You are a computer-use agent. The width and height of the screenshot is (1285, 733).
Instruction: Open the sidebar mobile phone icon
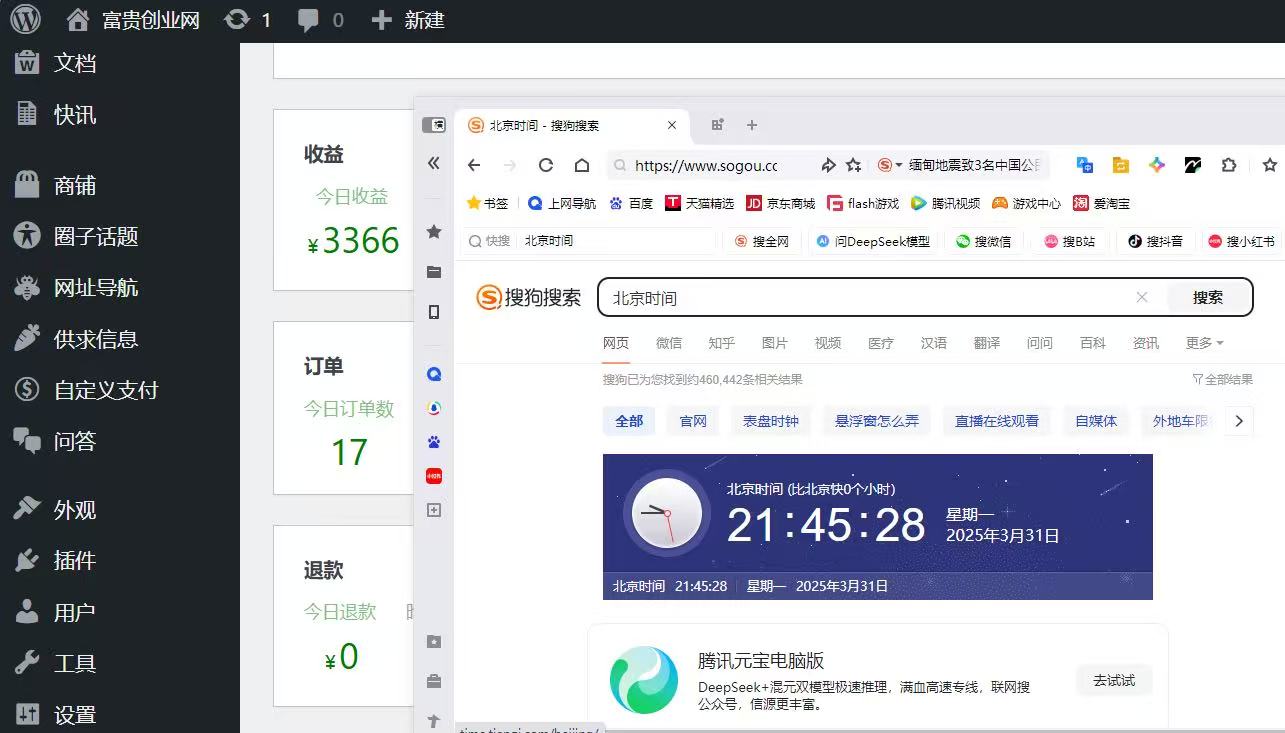(x=434, y=312)
